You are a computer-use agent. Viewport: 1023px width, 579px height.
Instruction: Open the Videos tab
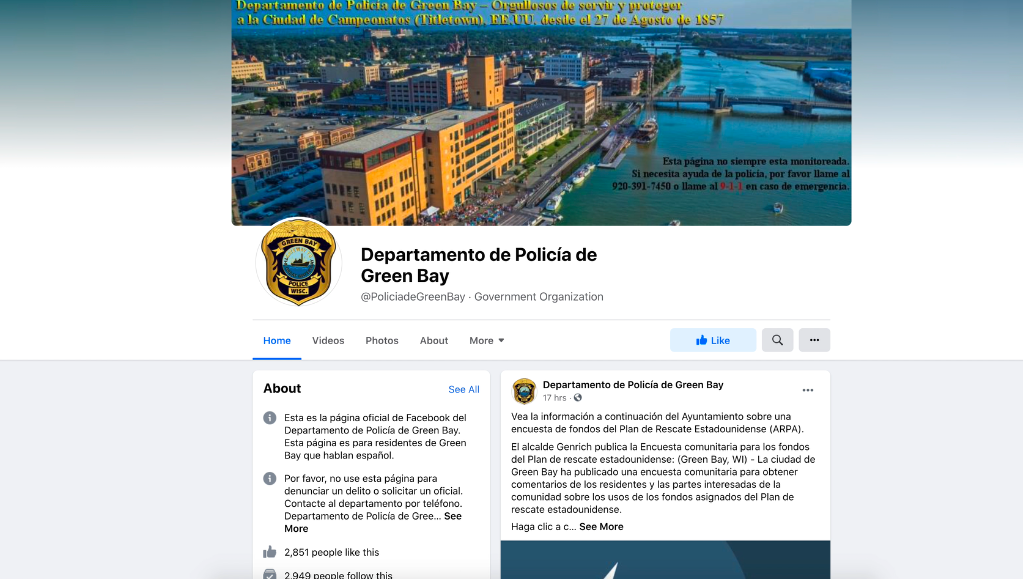[327, 340]
